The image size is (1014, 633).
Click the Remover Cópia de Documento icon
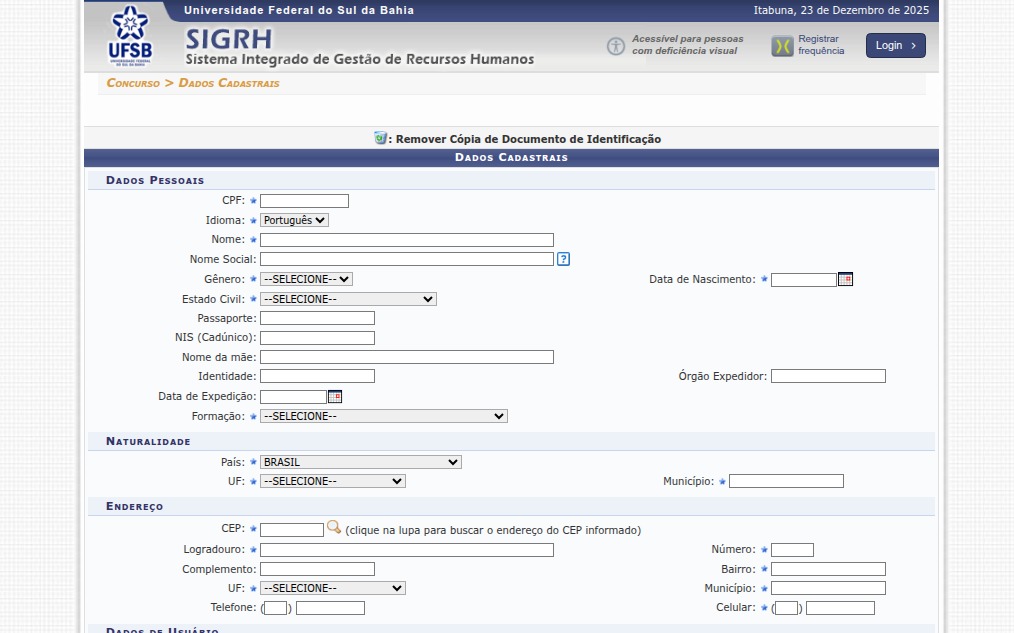point(380,138)
